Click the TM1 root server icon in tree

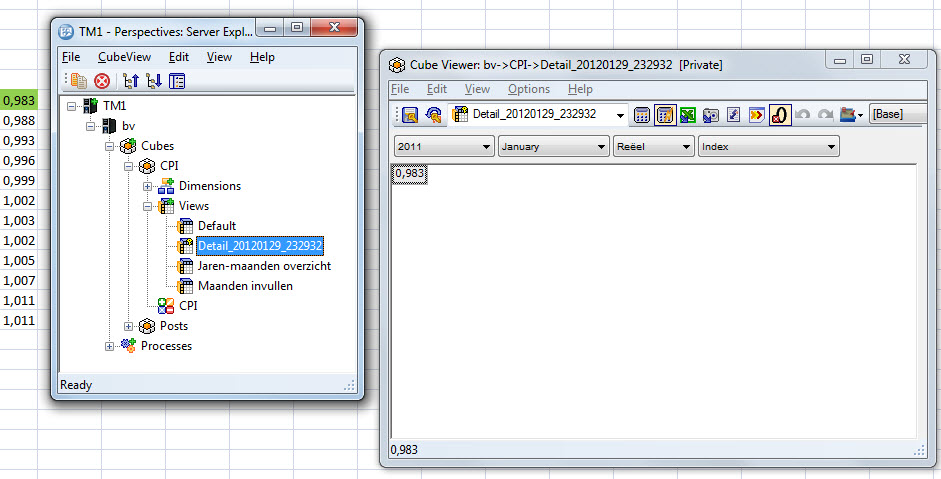click(91, 106)
